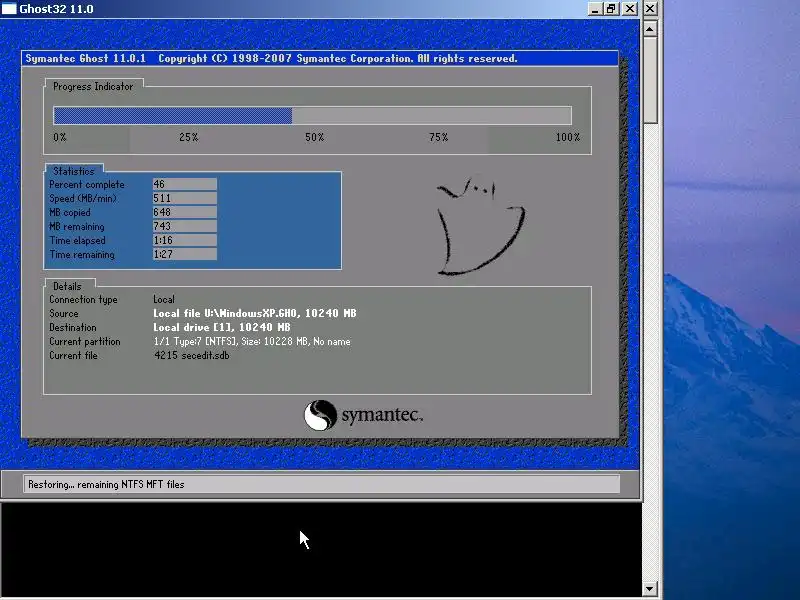800x600 pixels.
Task: Click the vertical scrollbar thumb
Action: (649, 80)
